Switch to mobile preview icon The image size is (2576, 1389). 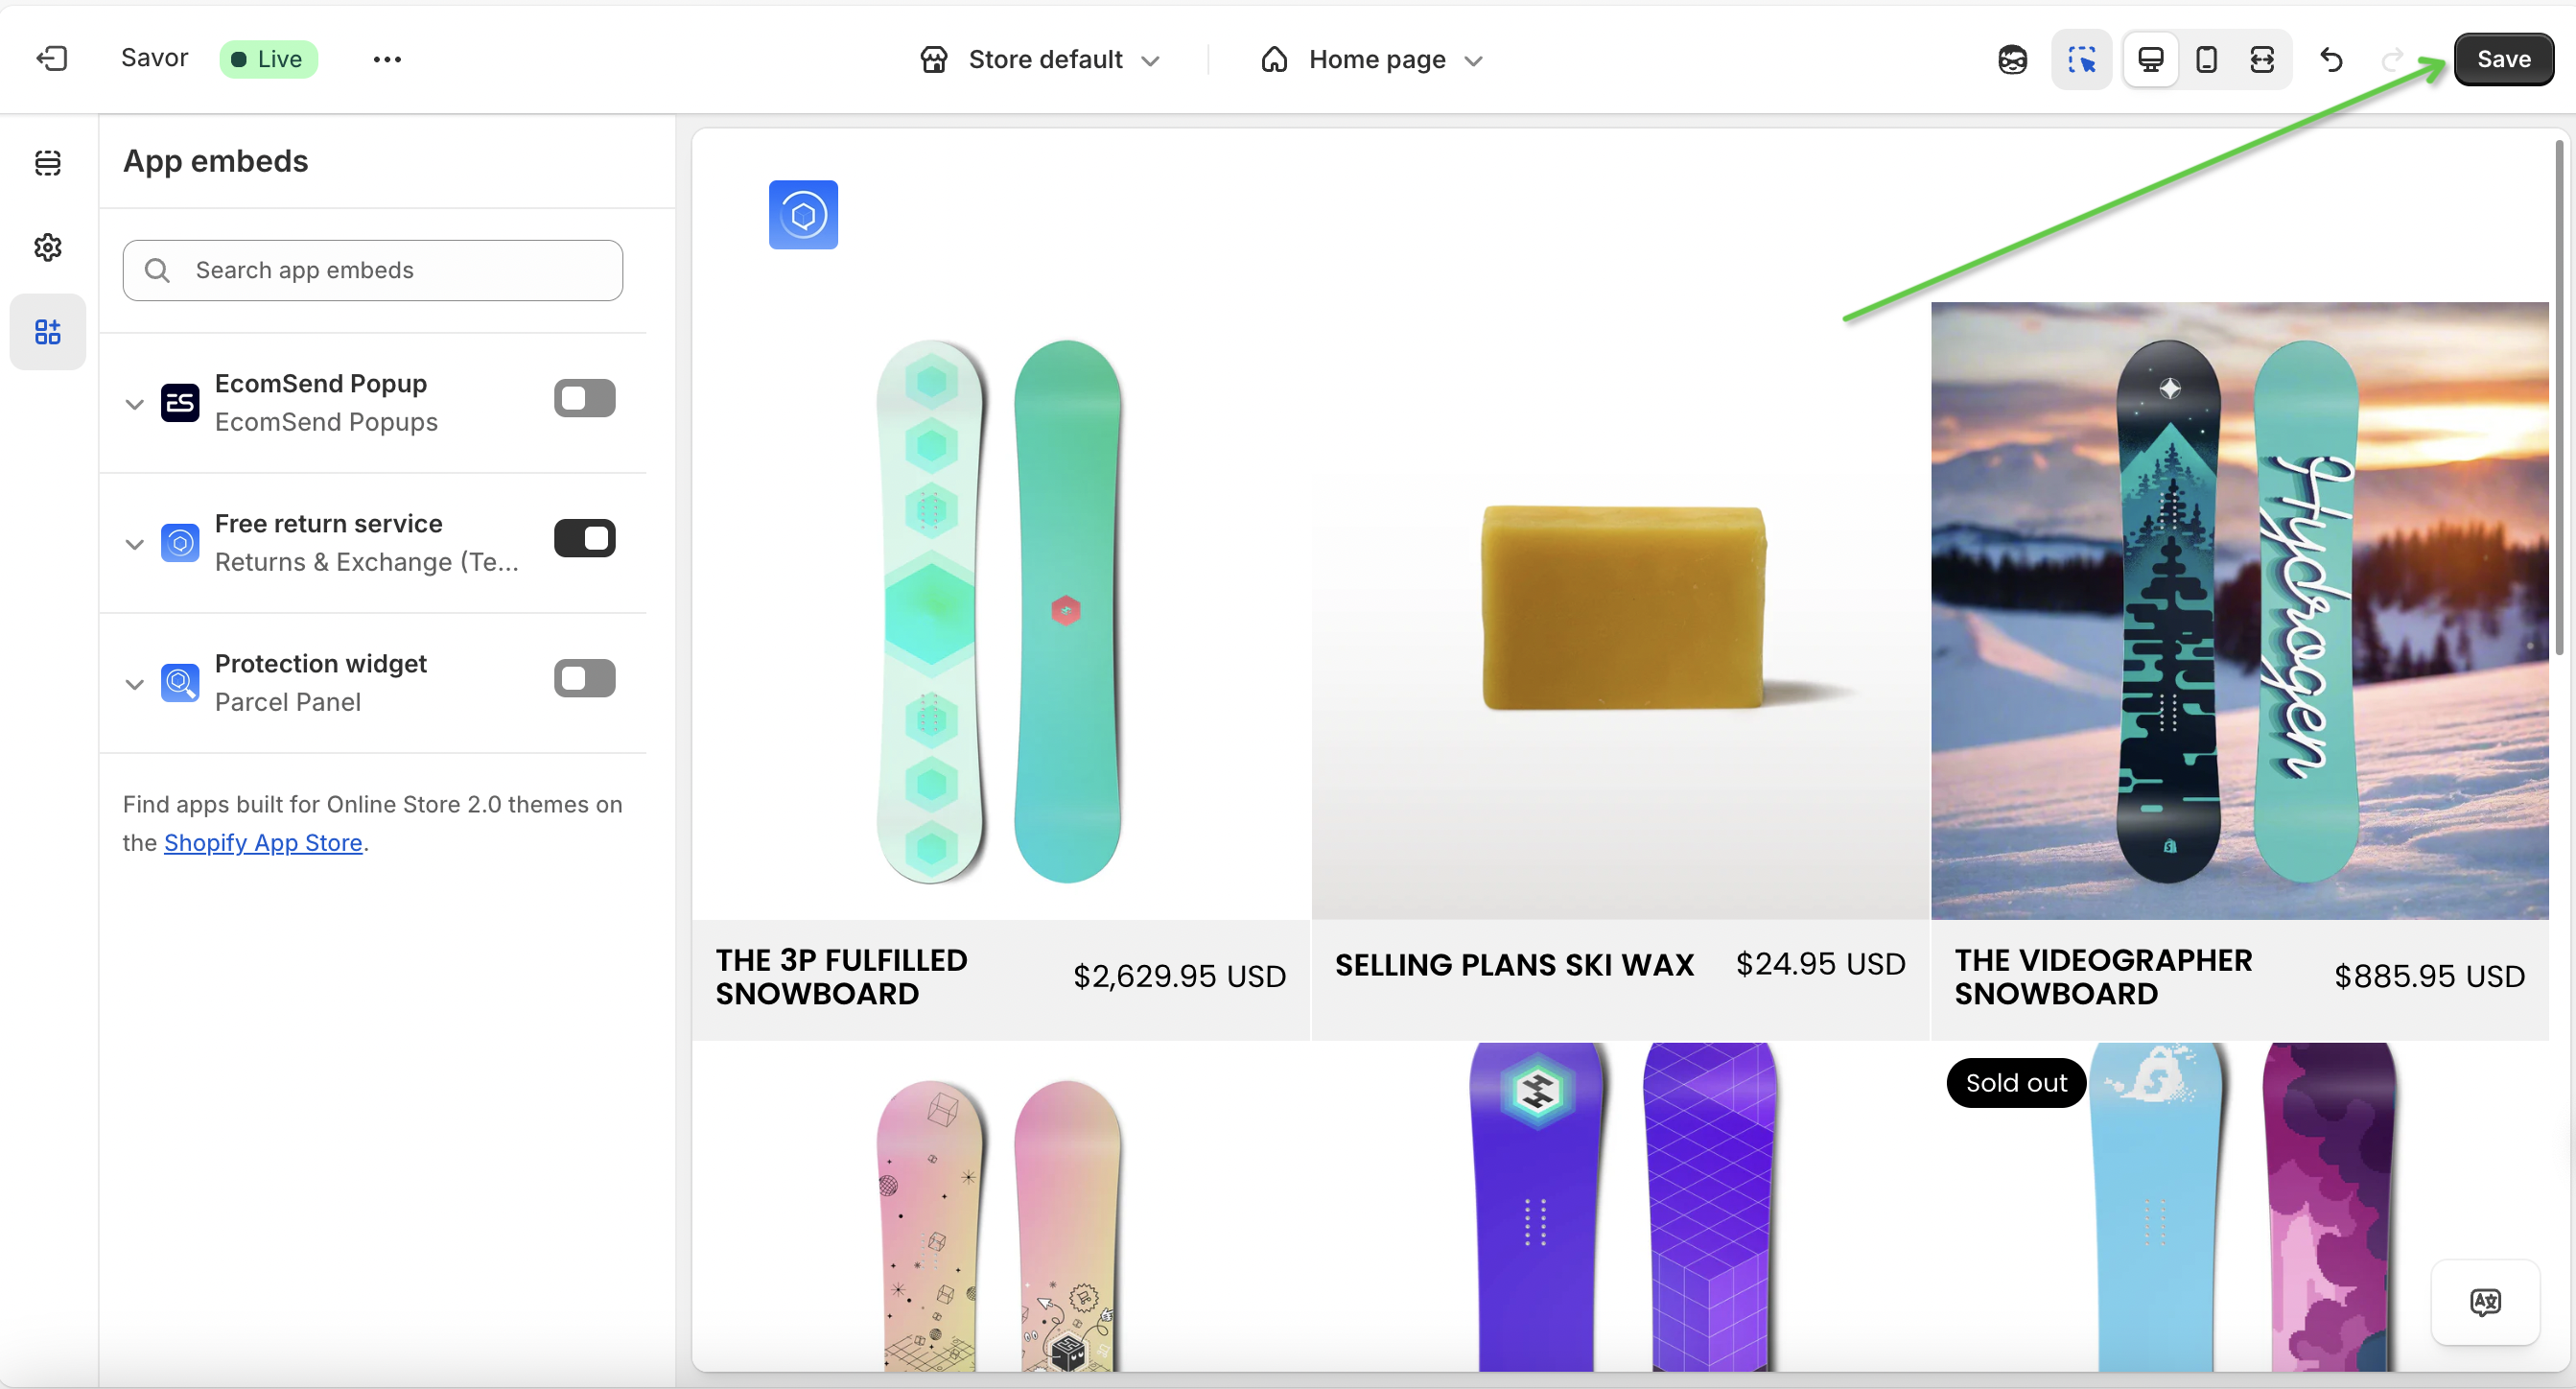tap(2206, 59)
